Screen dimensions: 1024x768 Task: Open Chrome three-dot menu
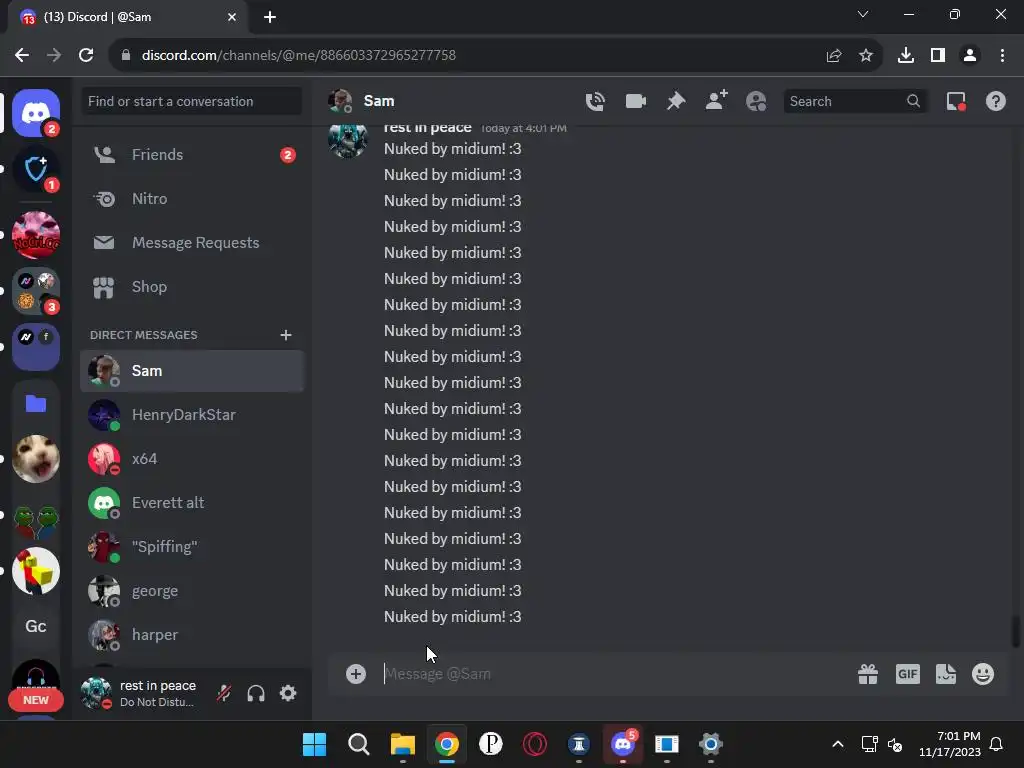1002,56
